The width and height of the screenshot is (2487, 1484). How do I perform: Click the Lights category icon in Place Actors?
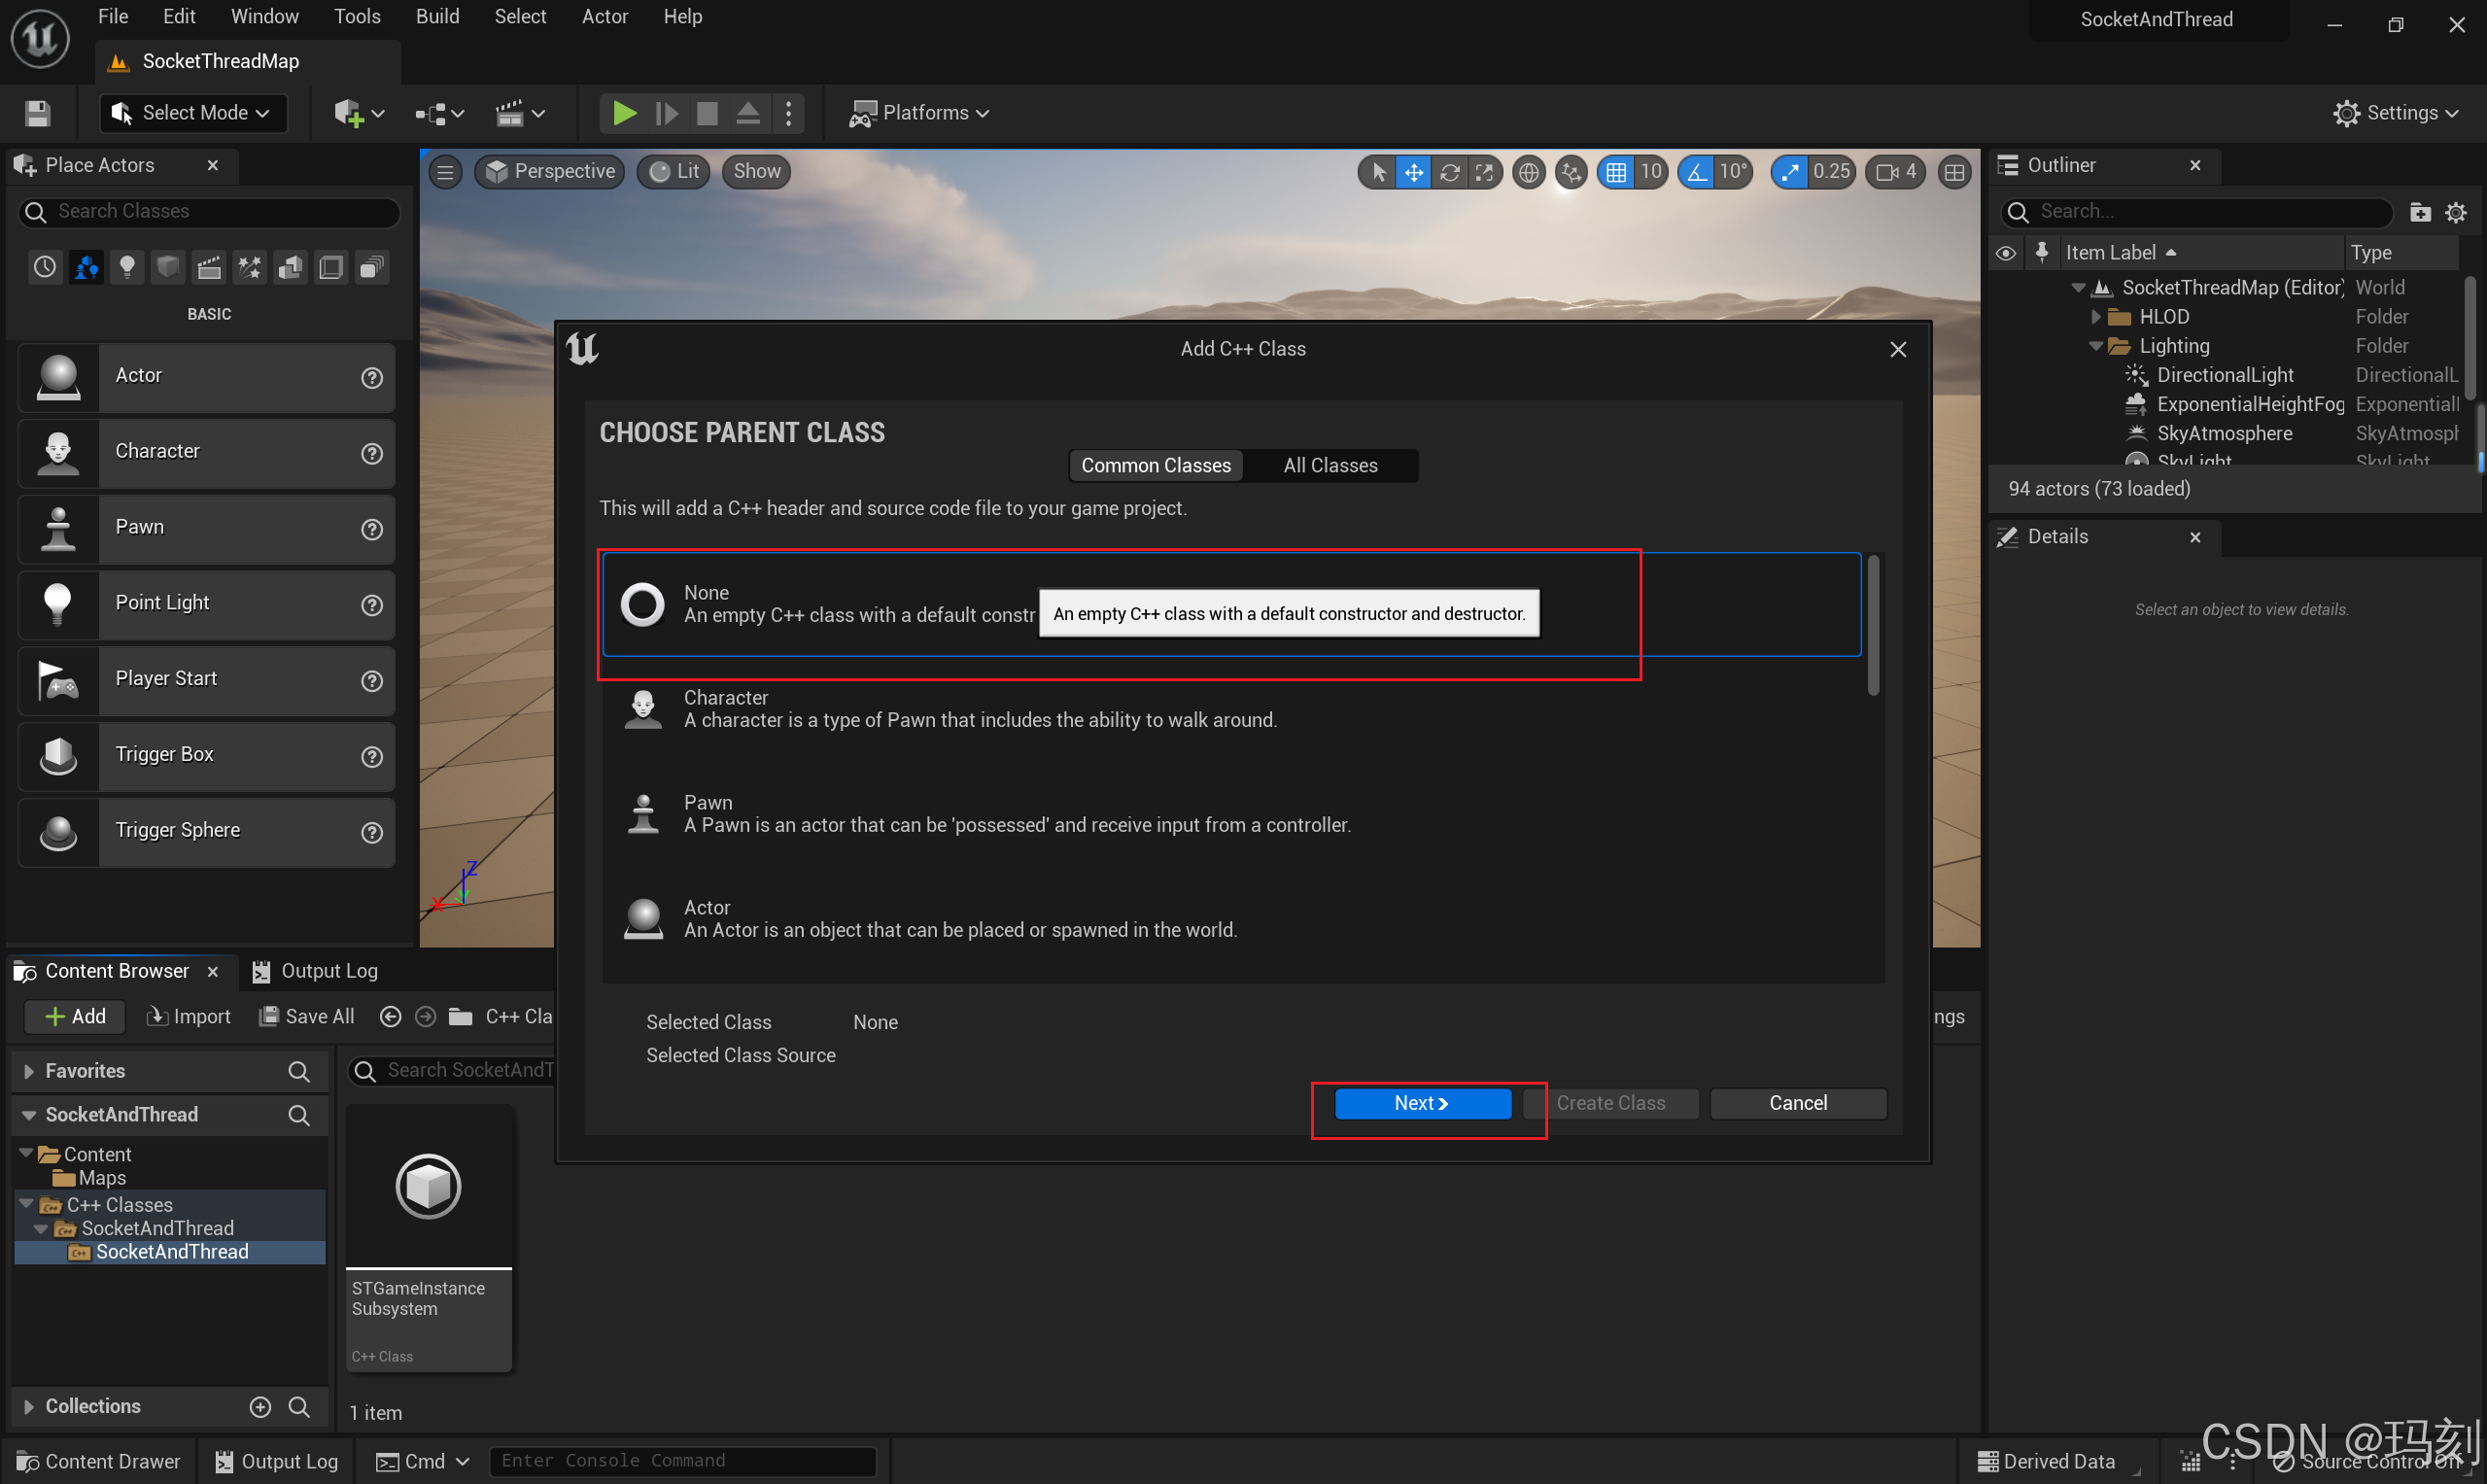pyautogui.click(x=127, y=267)
